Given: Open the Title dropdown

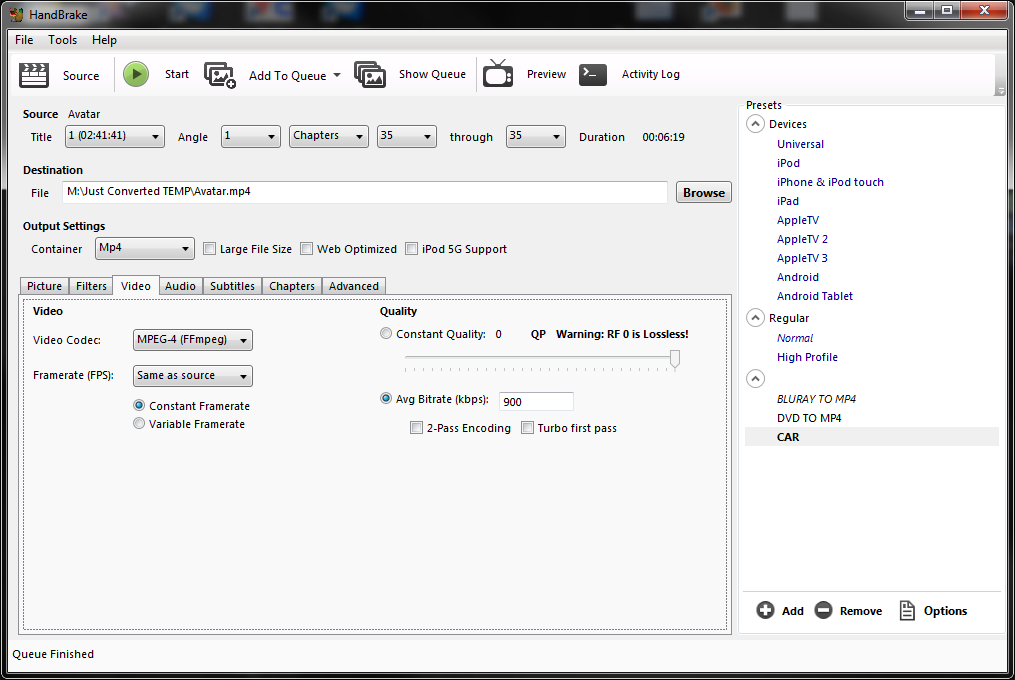Looking at the screenshot, I should (115, 137).
